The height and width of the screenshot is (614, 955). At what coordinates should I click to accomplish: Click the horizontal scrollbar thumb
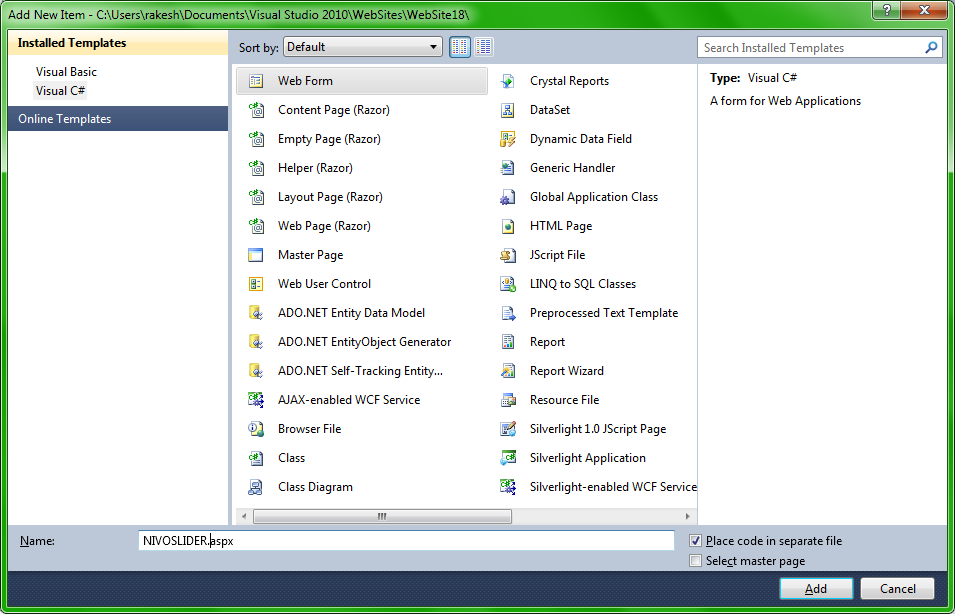(x=382, y=517)
